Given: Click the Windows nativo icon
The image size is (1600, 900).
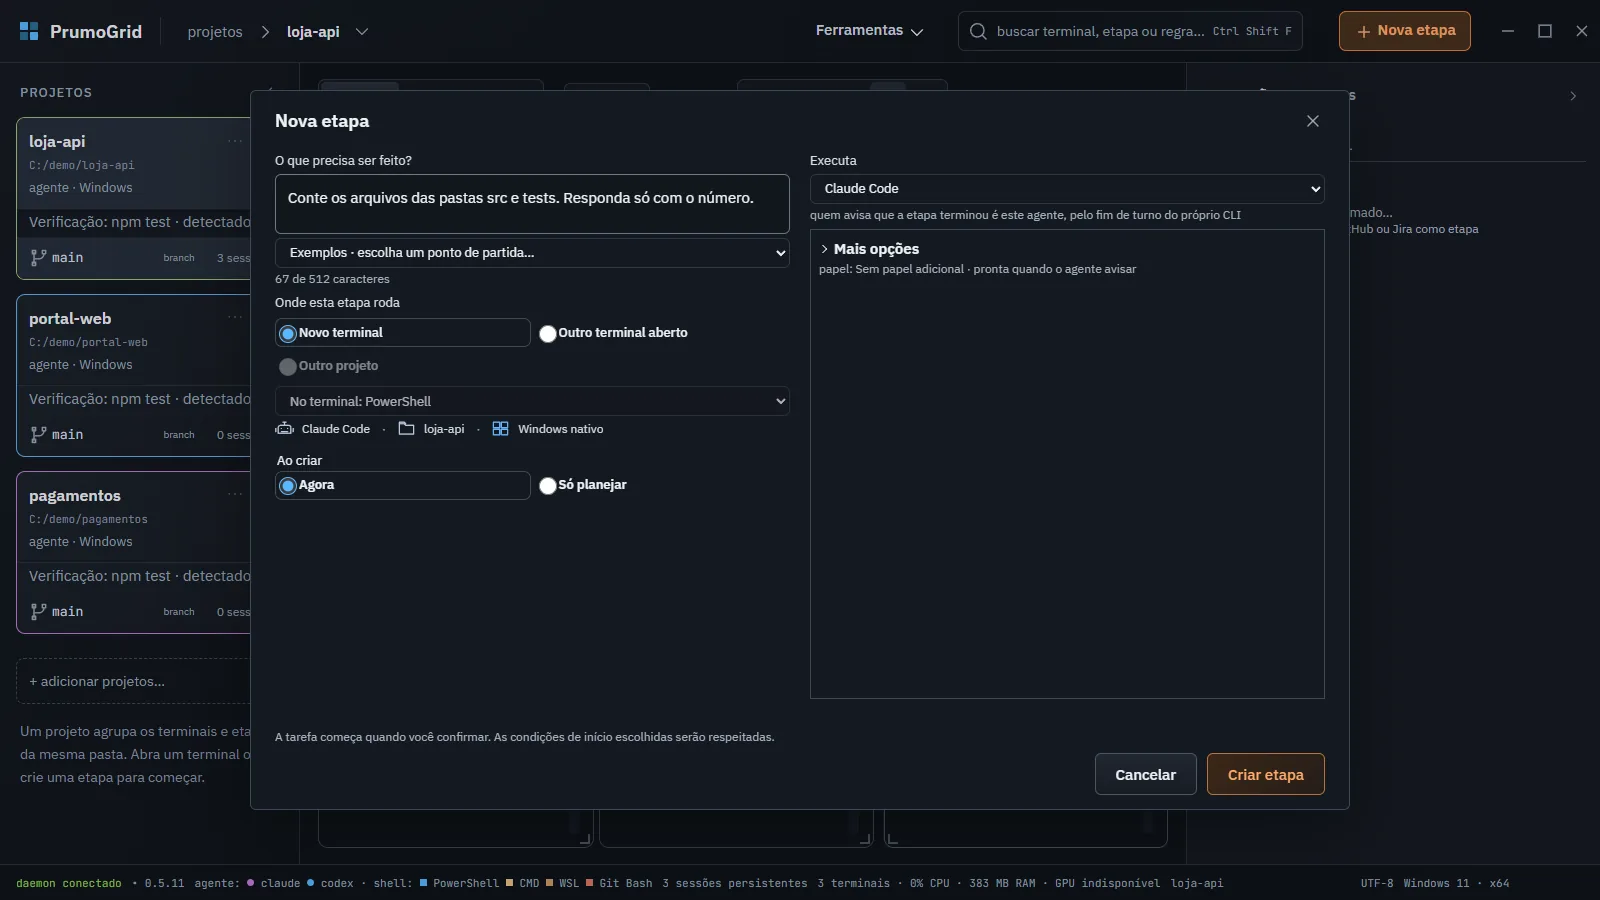Looking at the screenshot, I should tap(501, 428).
